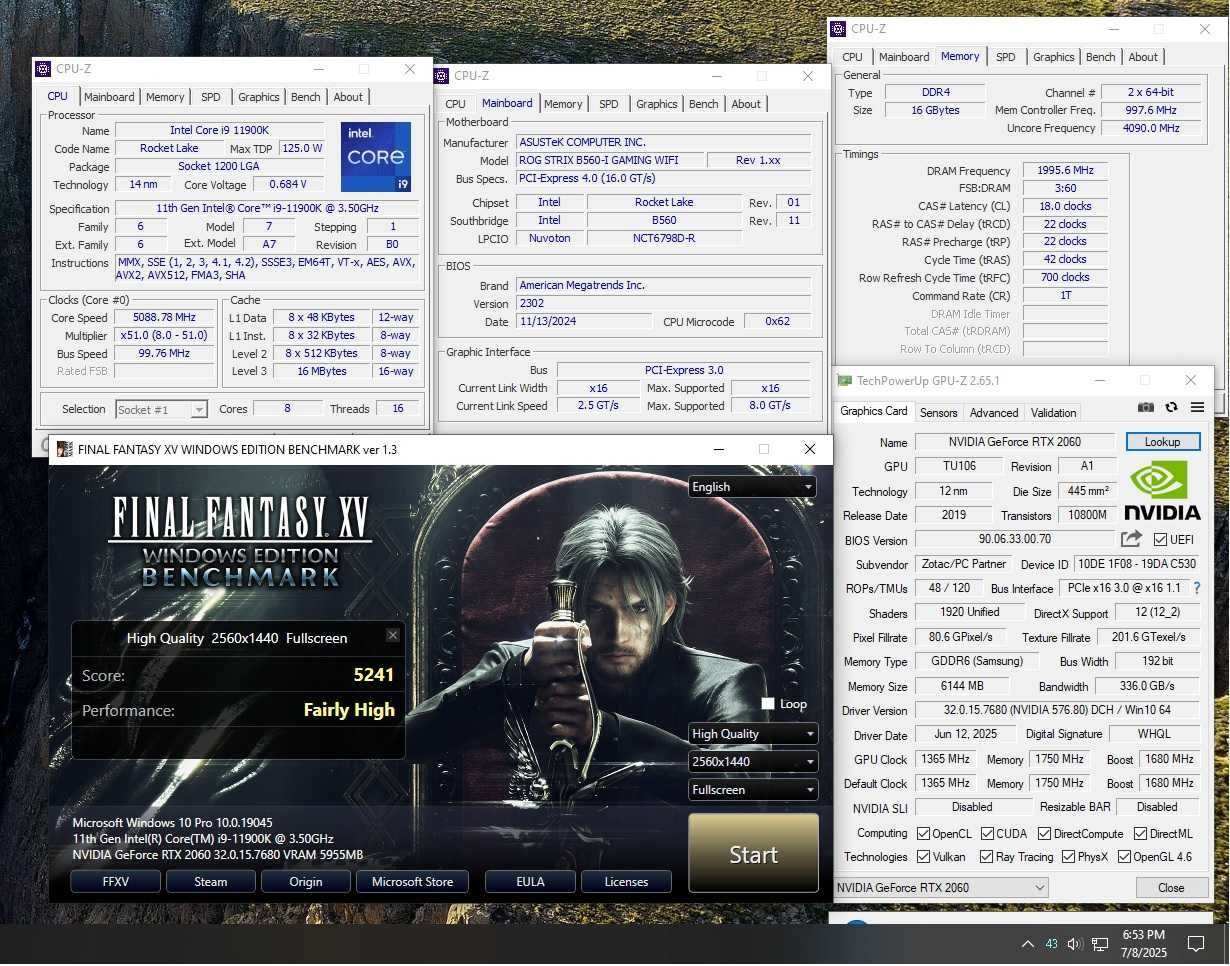Click the BIOS Version value 2302
1230x966 pixels.
point(663,304)
